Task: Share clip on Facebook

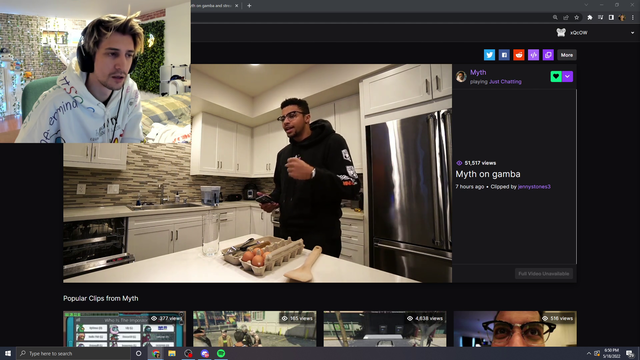Action: tap(504, 55)
